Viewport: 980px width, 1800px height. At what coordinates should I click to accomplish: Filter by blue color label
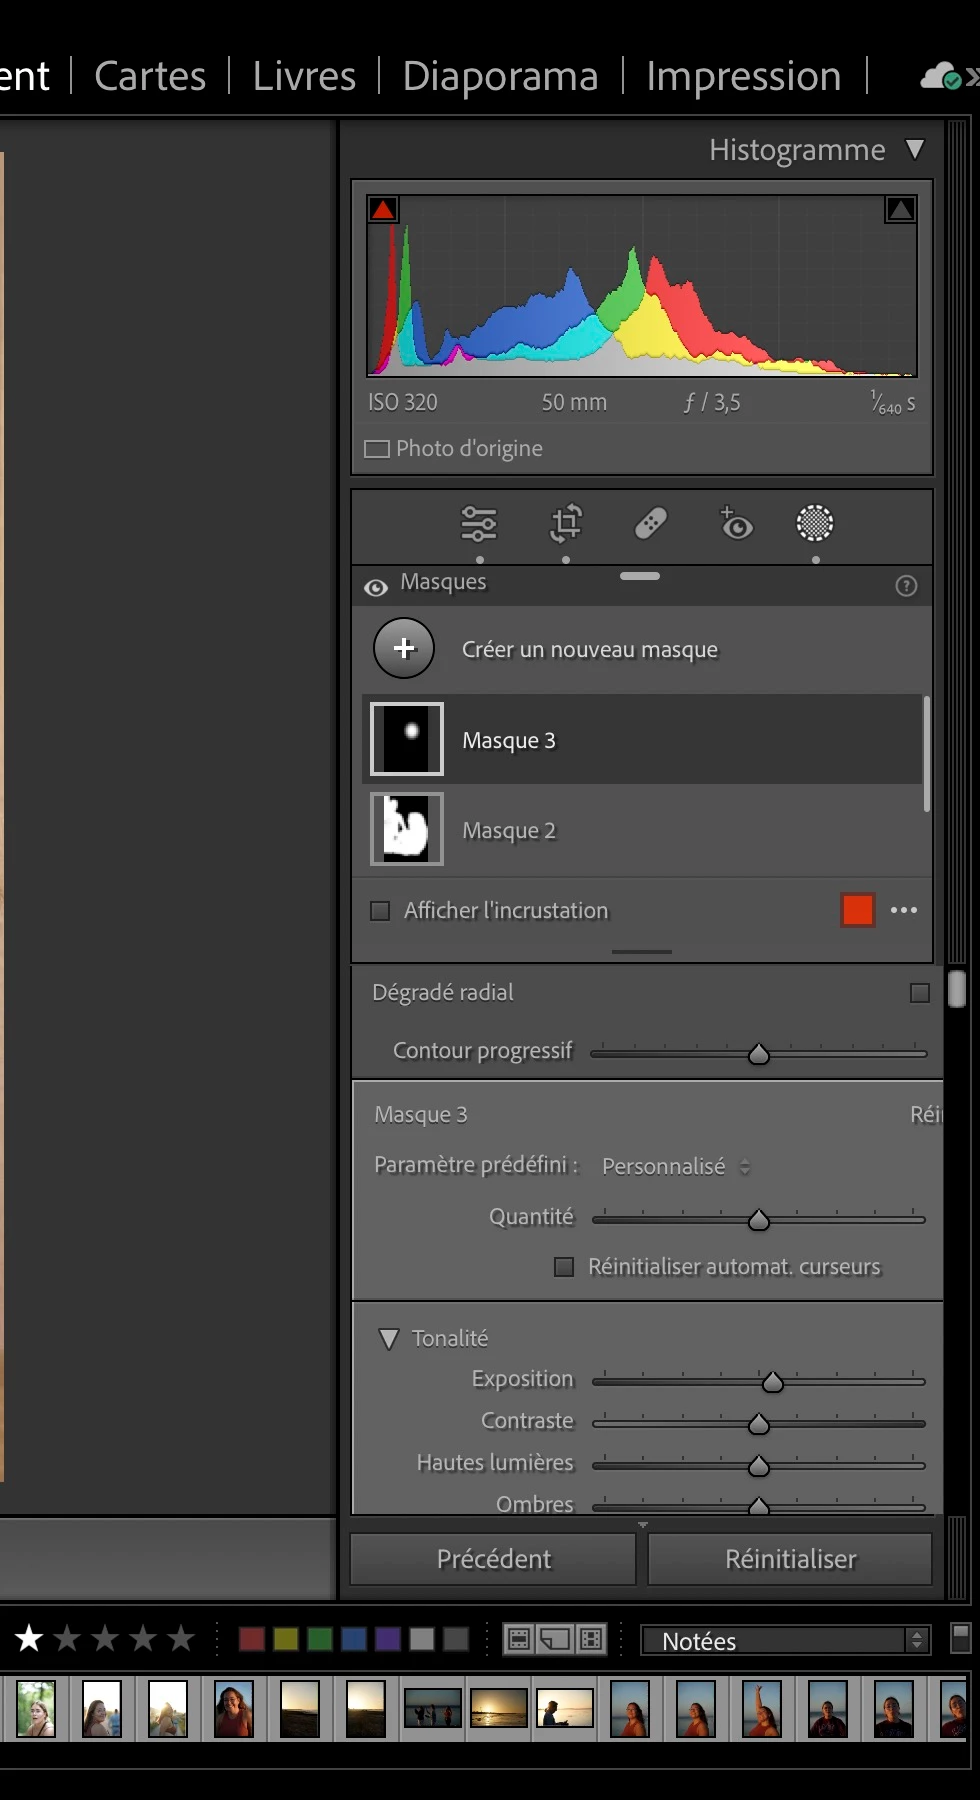coord(354,1639)
